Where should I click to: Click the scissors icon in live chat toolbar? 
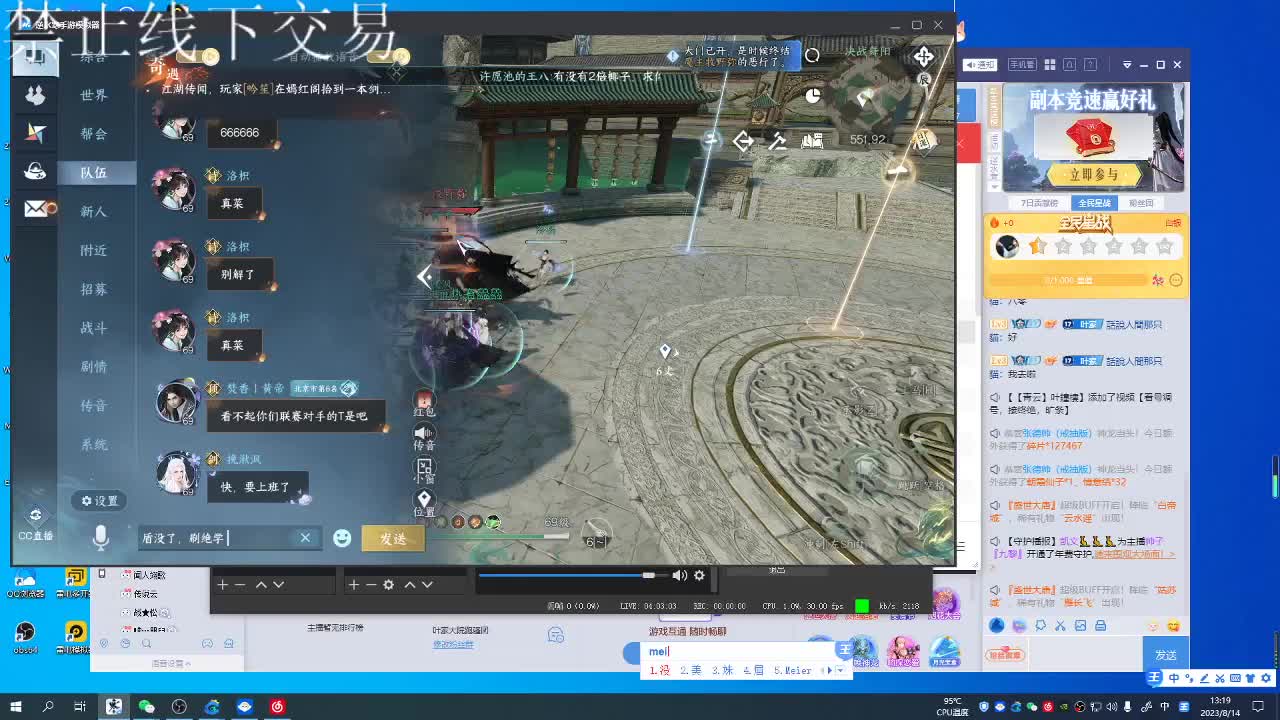(1060, 626)
